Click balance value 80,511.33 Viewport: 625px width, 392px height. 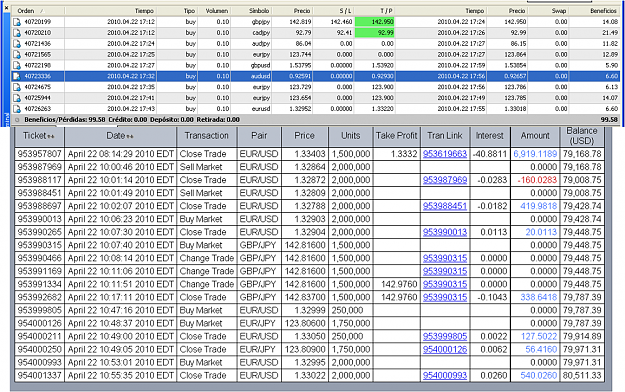[x=582, y=375]
